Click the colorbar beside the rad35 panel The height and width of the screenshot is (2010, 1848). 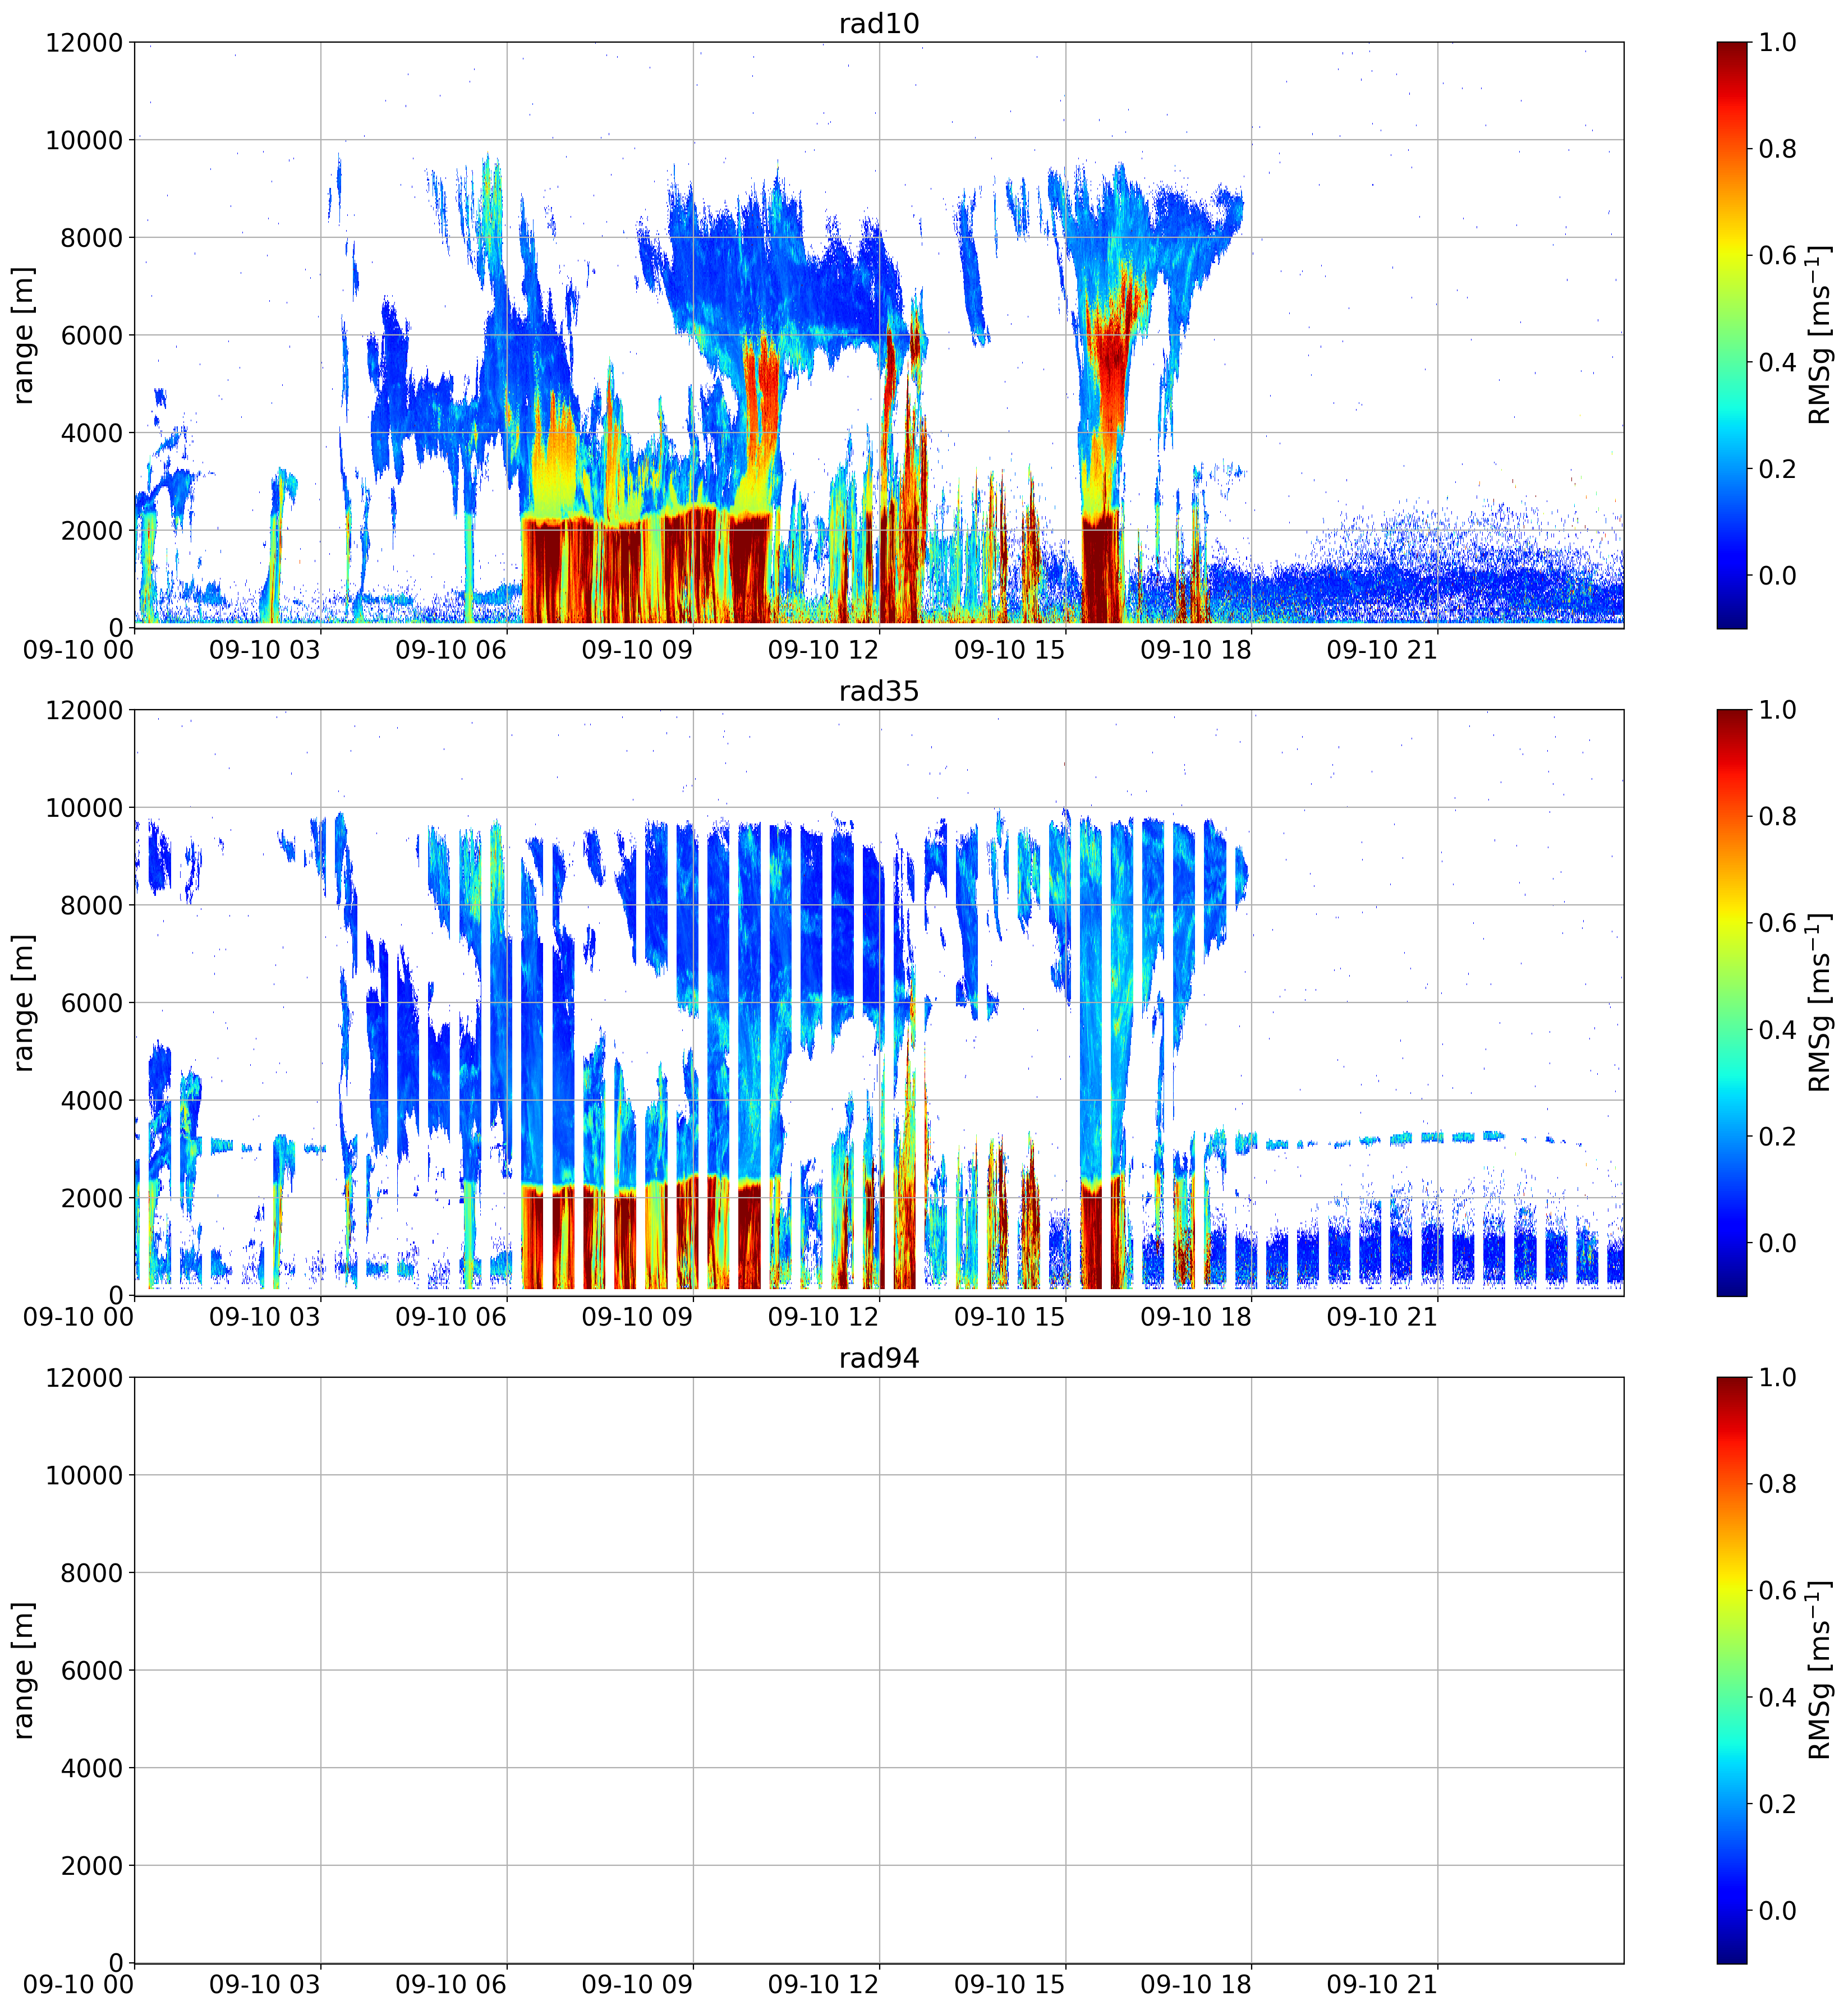point(1732,1002)
